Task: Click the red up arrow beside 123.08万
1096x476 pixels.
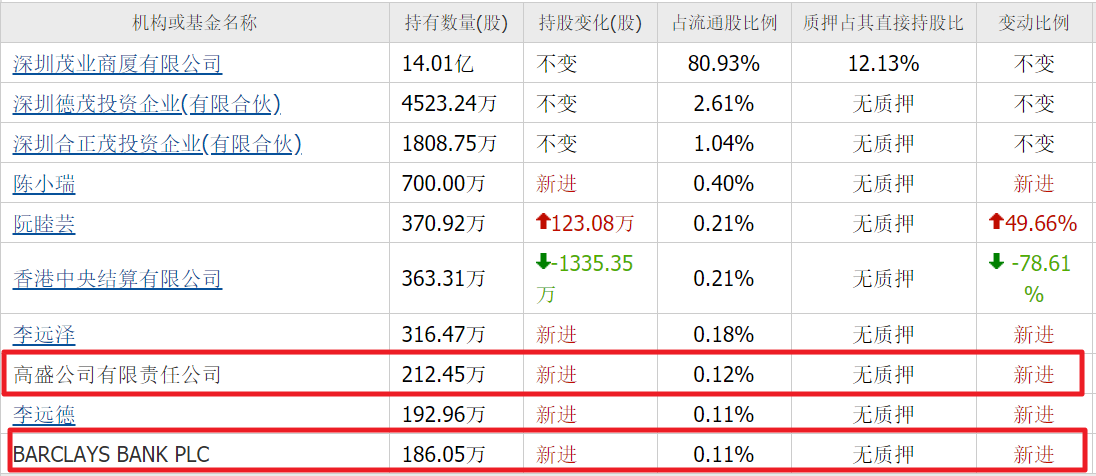Action: (x=543, y=223)
